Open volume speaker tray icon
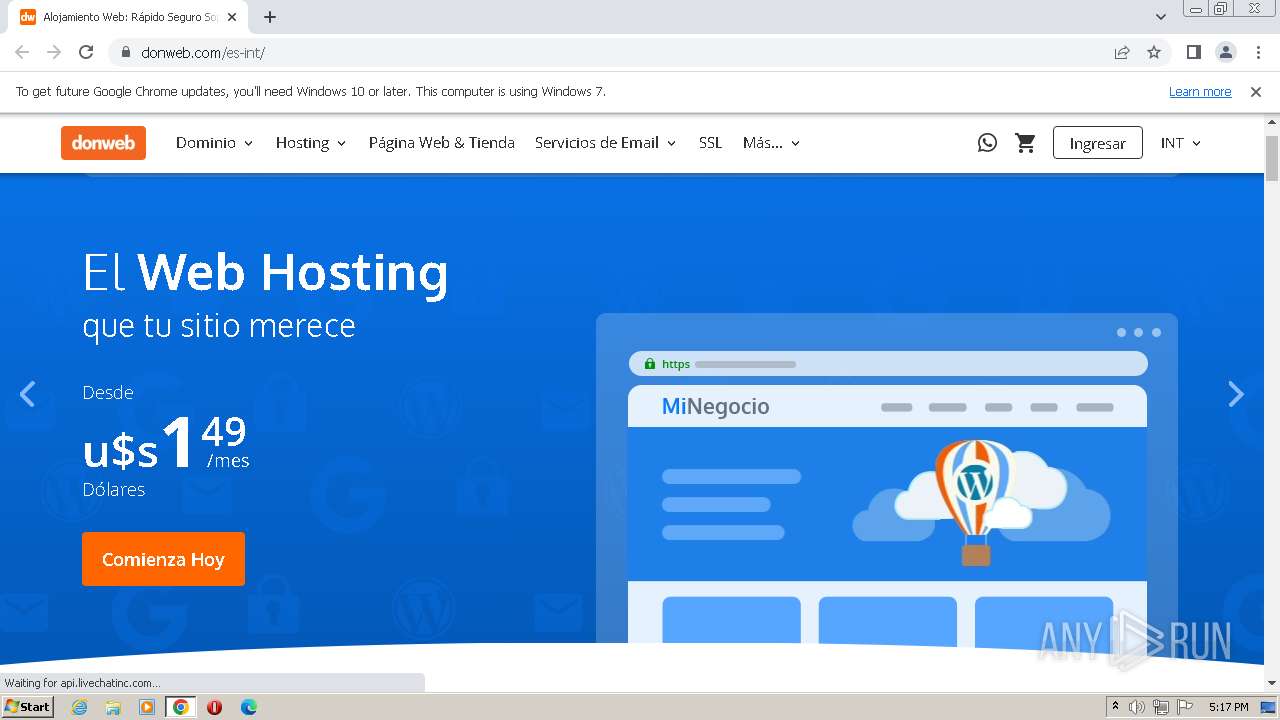This screenshot has width=1280, height=720. click(x=1137, y=707)
